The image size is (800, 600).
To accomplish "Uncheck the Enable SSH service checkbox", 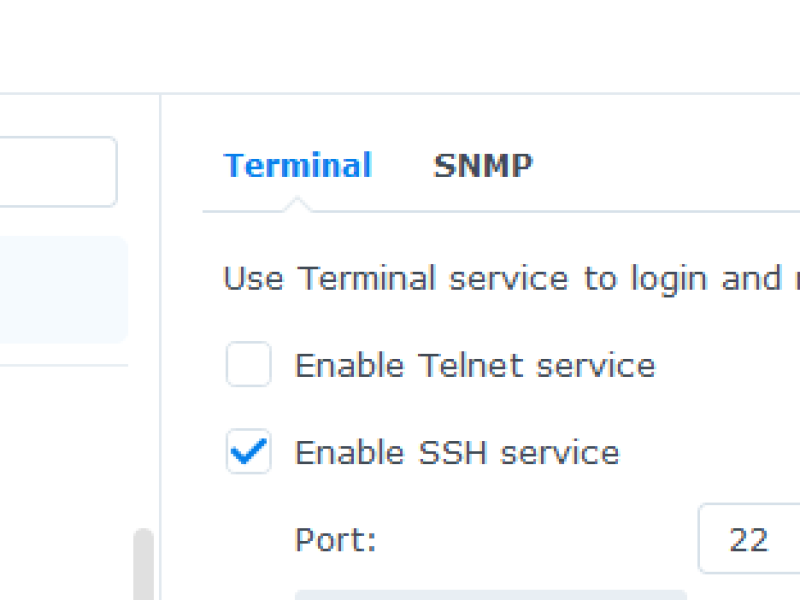I will (x=248, y=452).
